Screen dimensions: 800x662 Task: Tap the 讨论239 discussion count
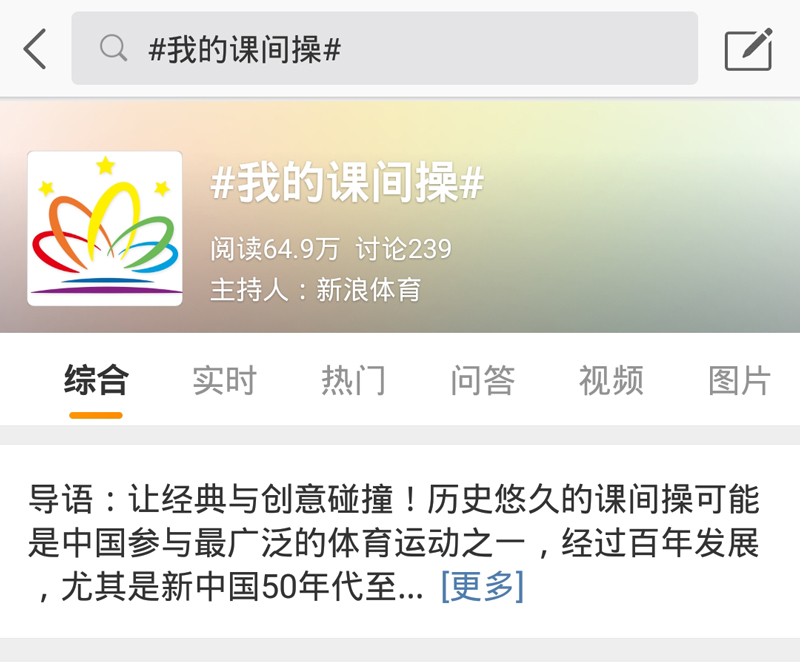click(x=404, y=249)
